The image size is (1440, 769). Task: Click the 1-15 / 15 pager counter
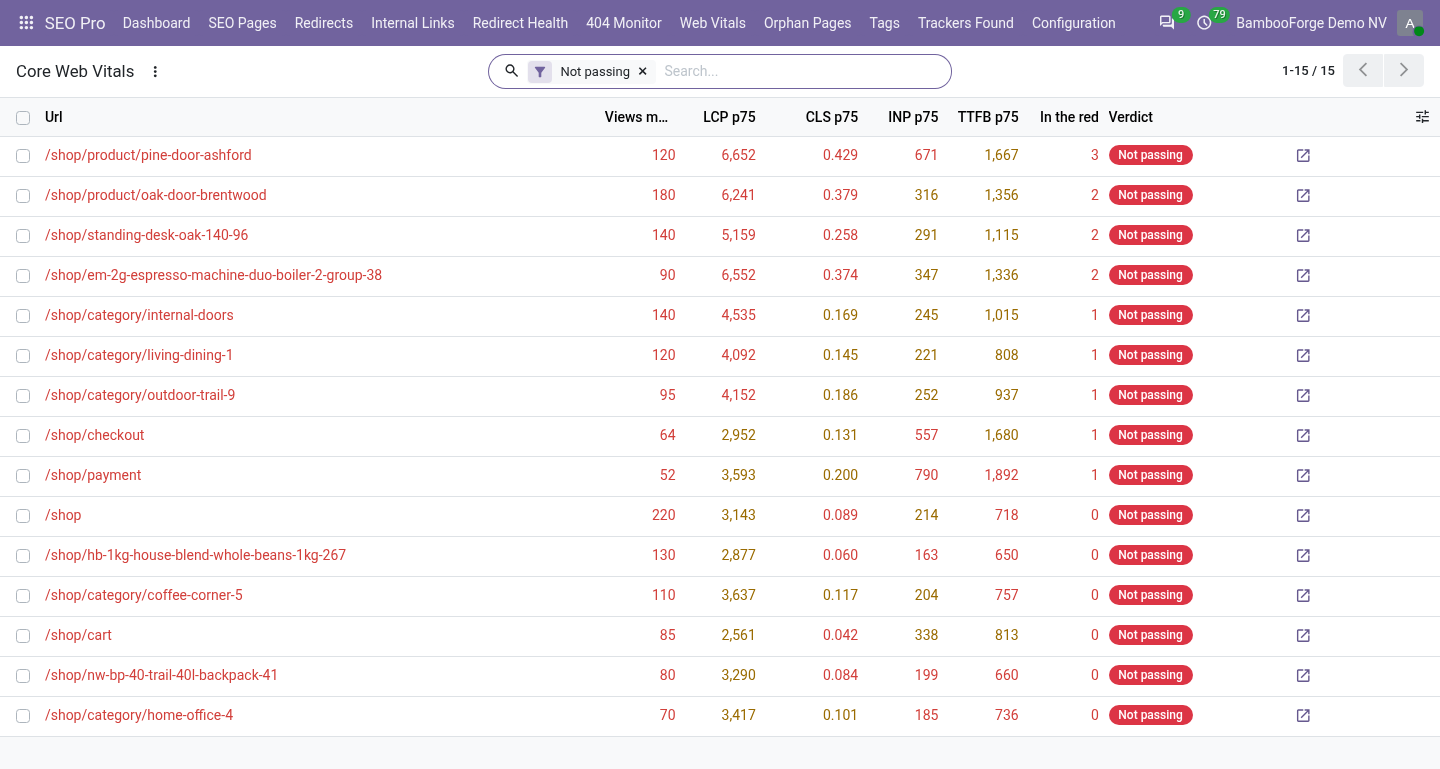point(1308,71)
